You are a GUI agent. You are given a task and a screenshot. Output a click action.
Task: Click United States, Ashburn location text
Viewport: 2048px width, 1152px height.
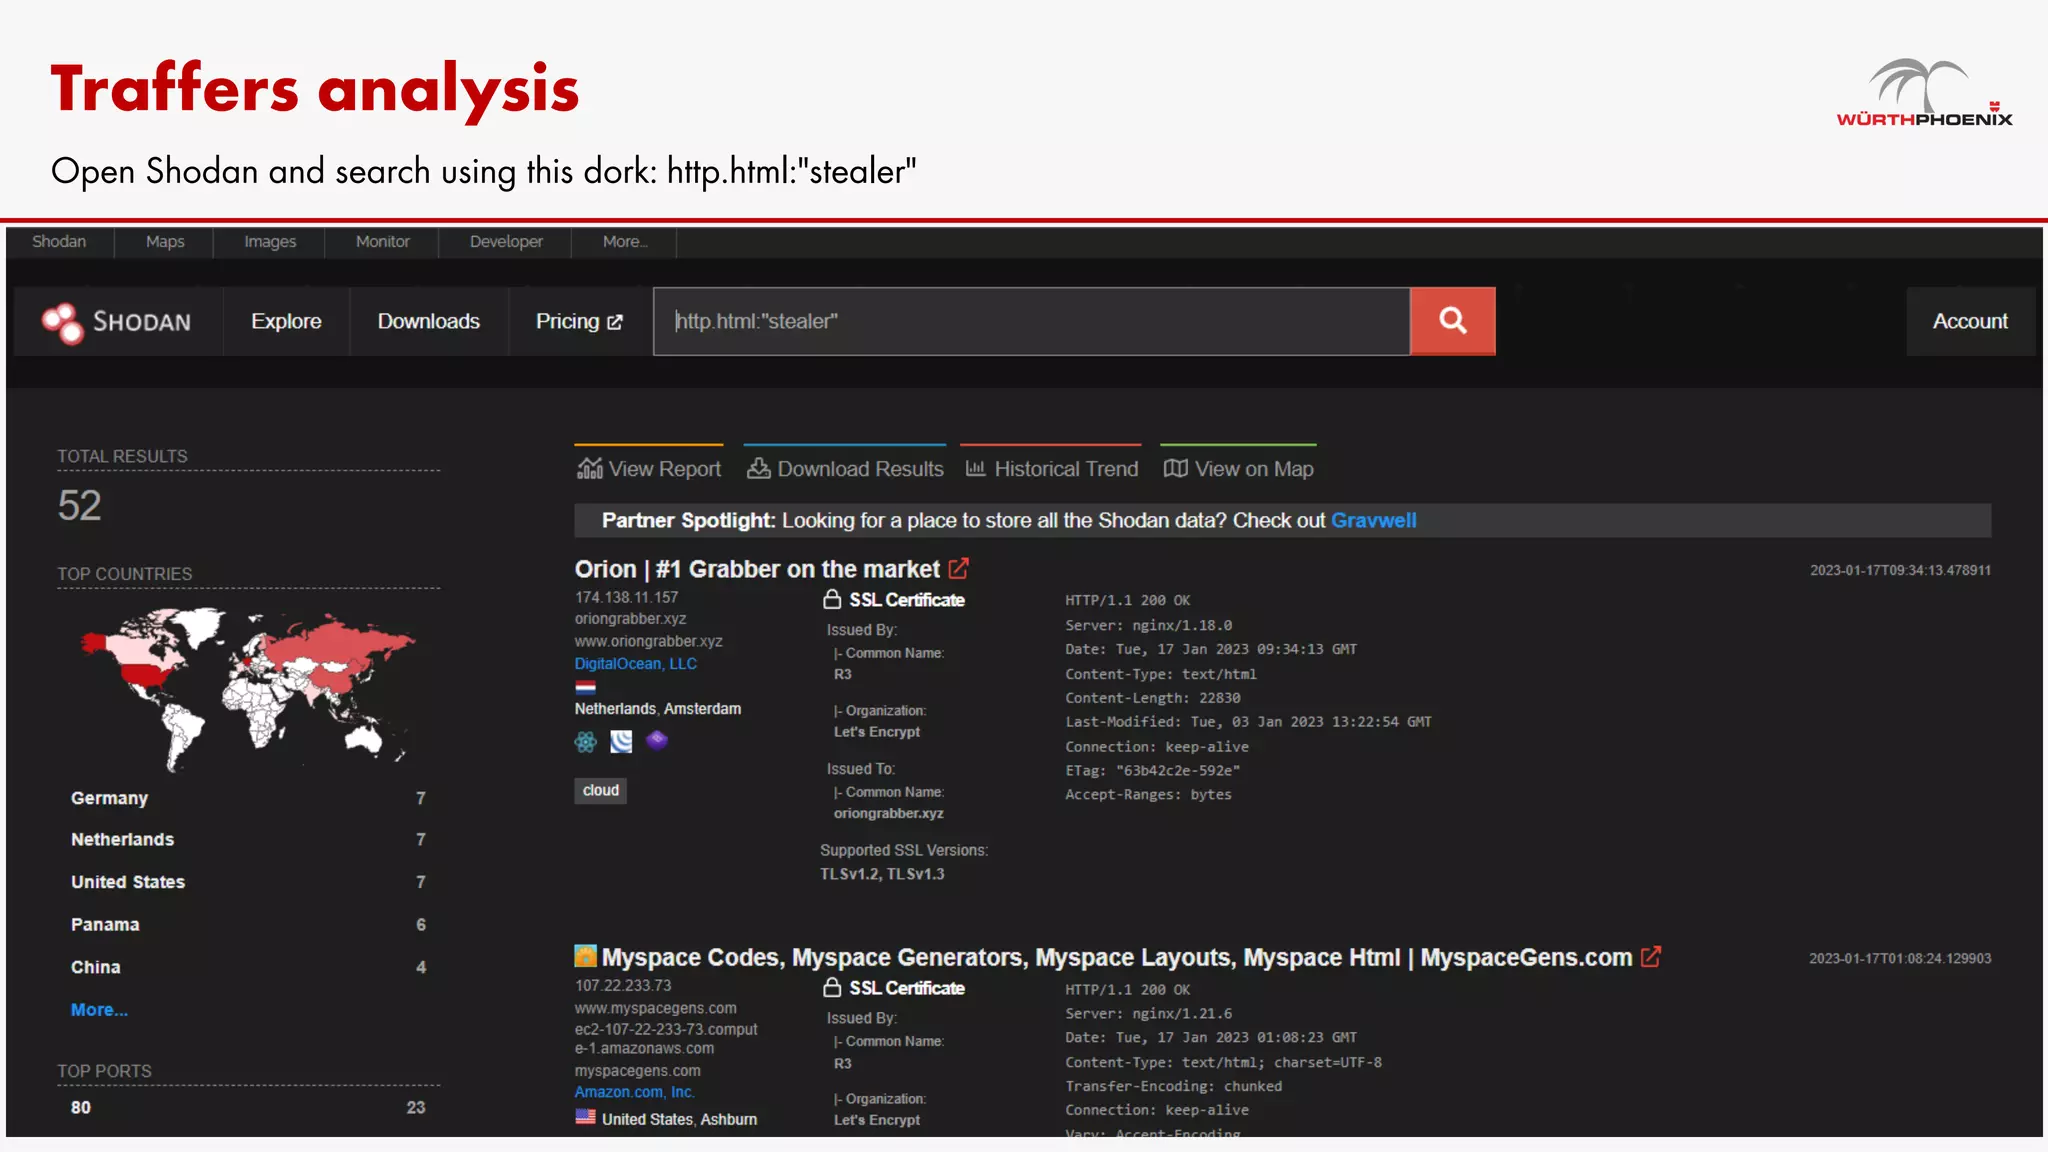(x=679, y=1119)
